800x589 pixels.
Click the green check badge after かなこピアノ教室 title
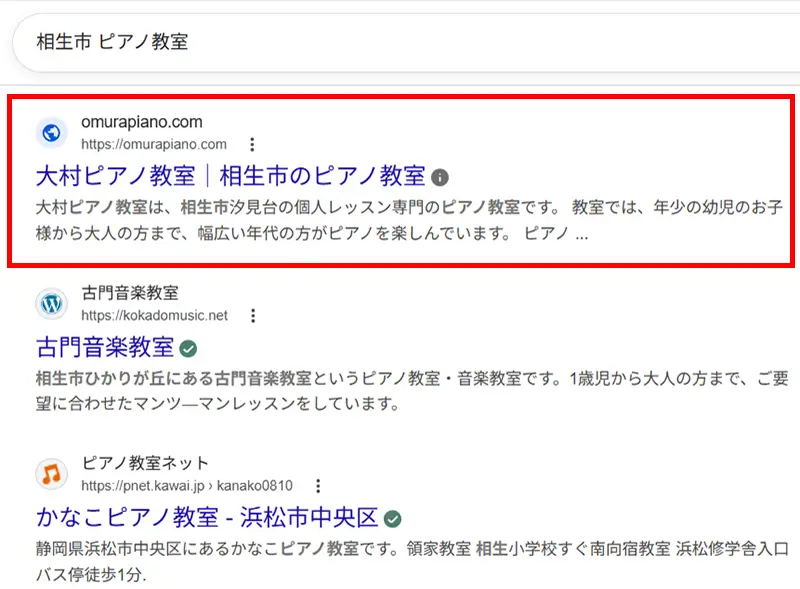point(393,518)
